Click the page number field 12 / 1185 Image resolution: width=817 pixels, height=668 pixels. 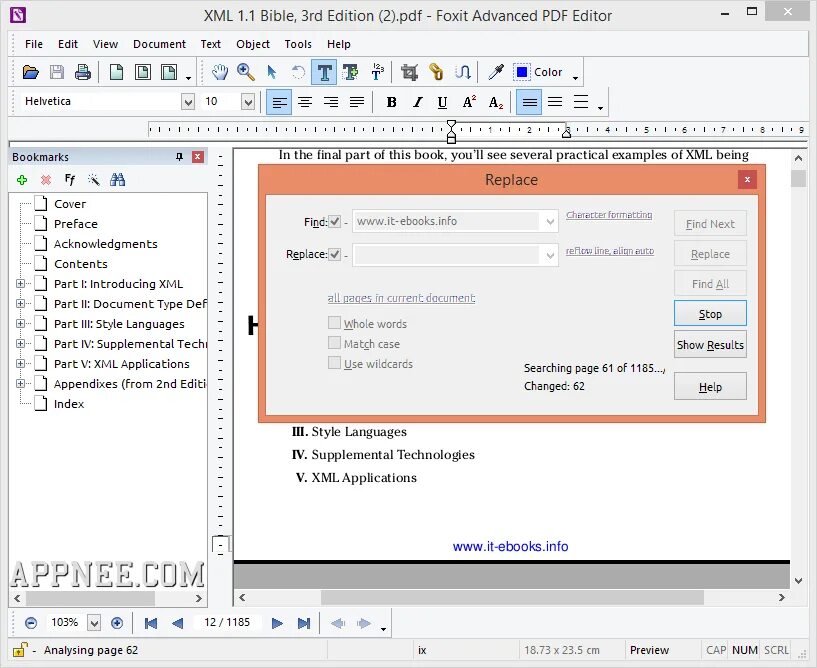point(227,622)
